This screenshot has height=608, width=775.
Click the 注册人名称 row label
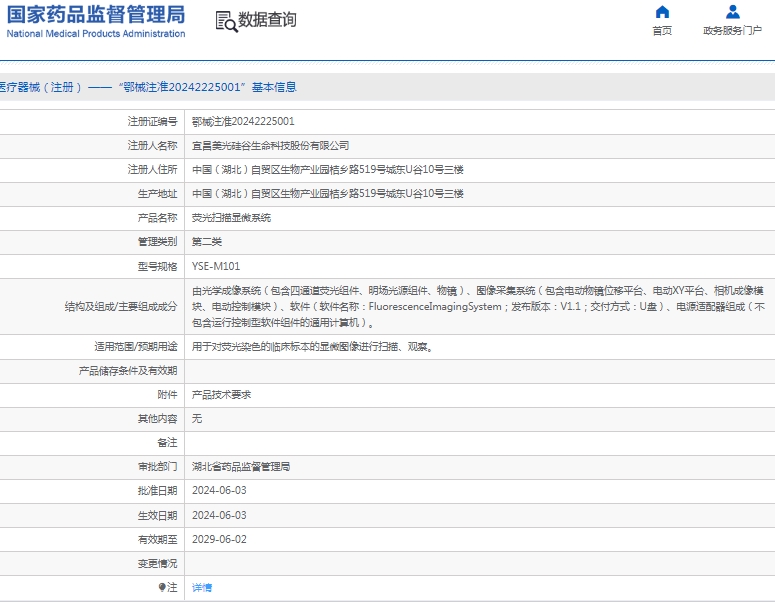pyautogui.click(x=152, y=145)
